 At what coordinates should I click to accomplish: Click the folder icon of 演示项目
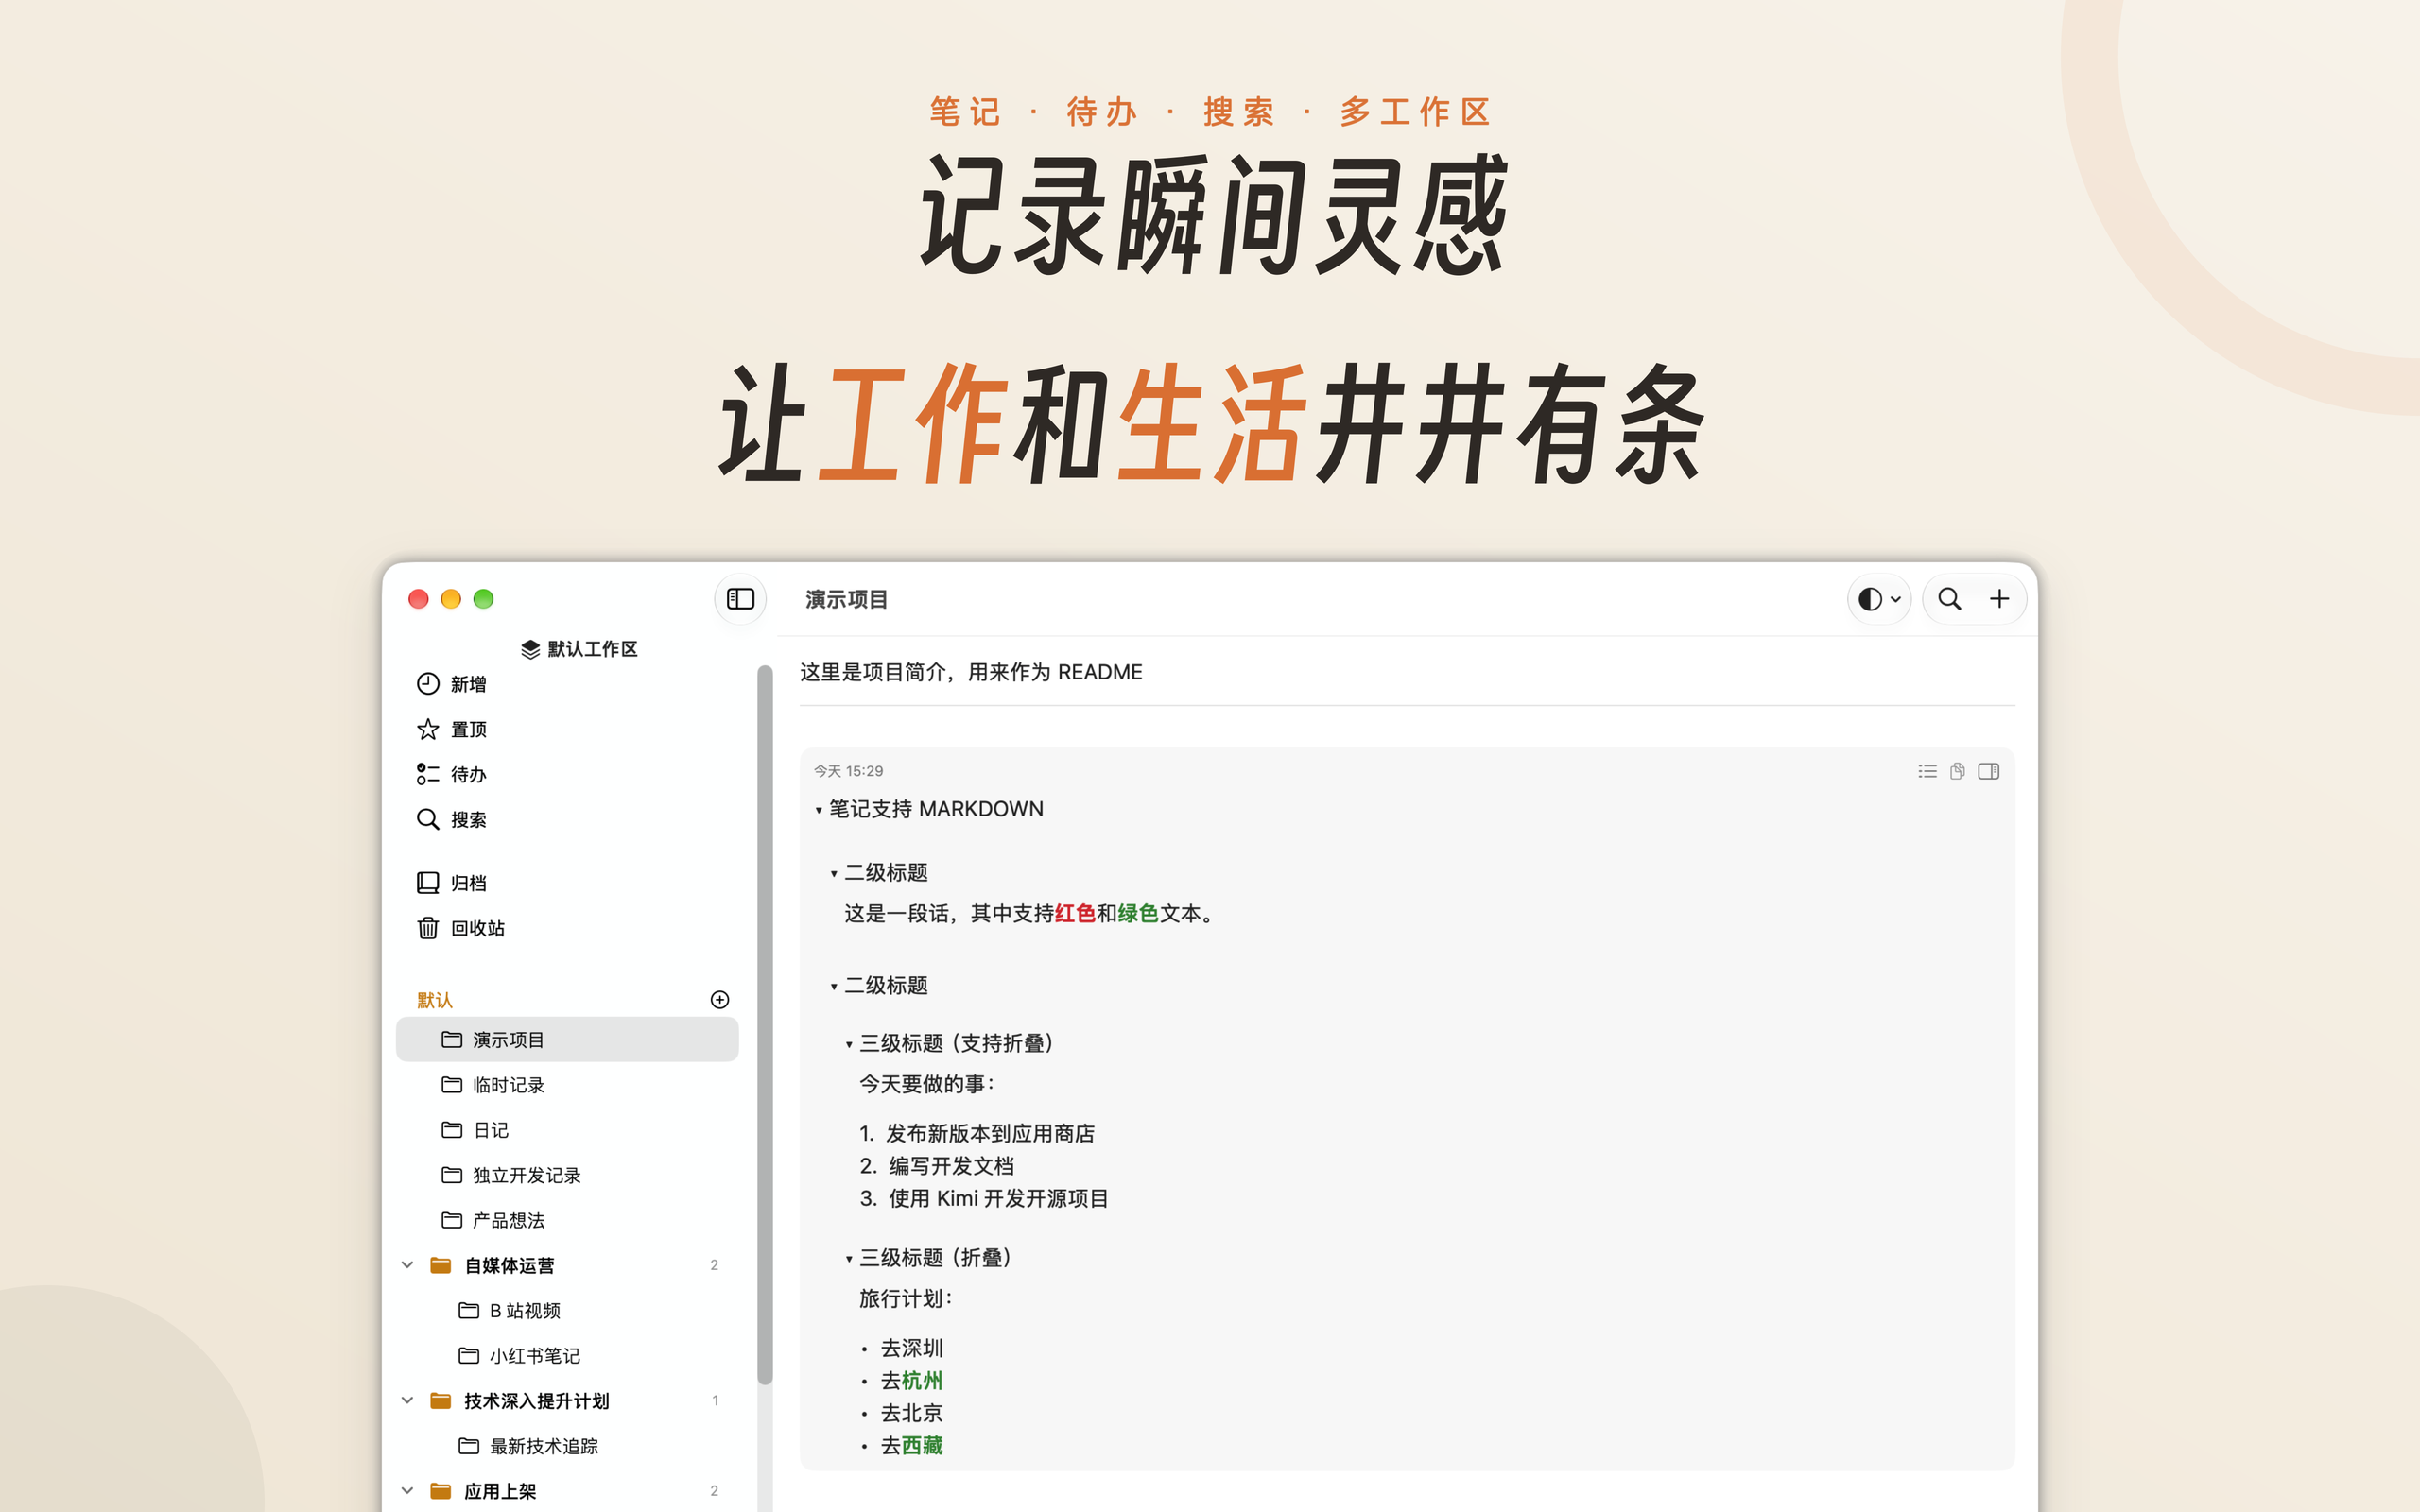coord(452,1040)
